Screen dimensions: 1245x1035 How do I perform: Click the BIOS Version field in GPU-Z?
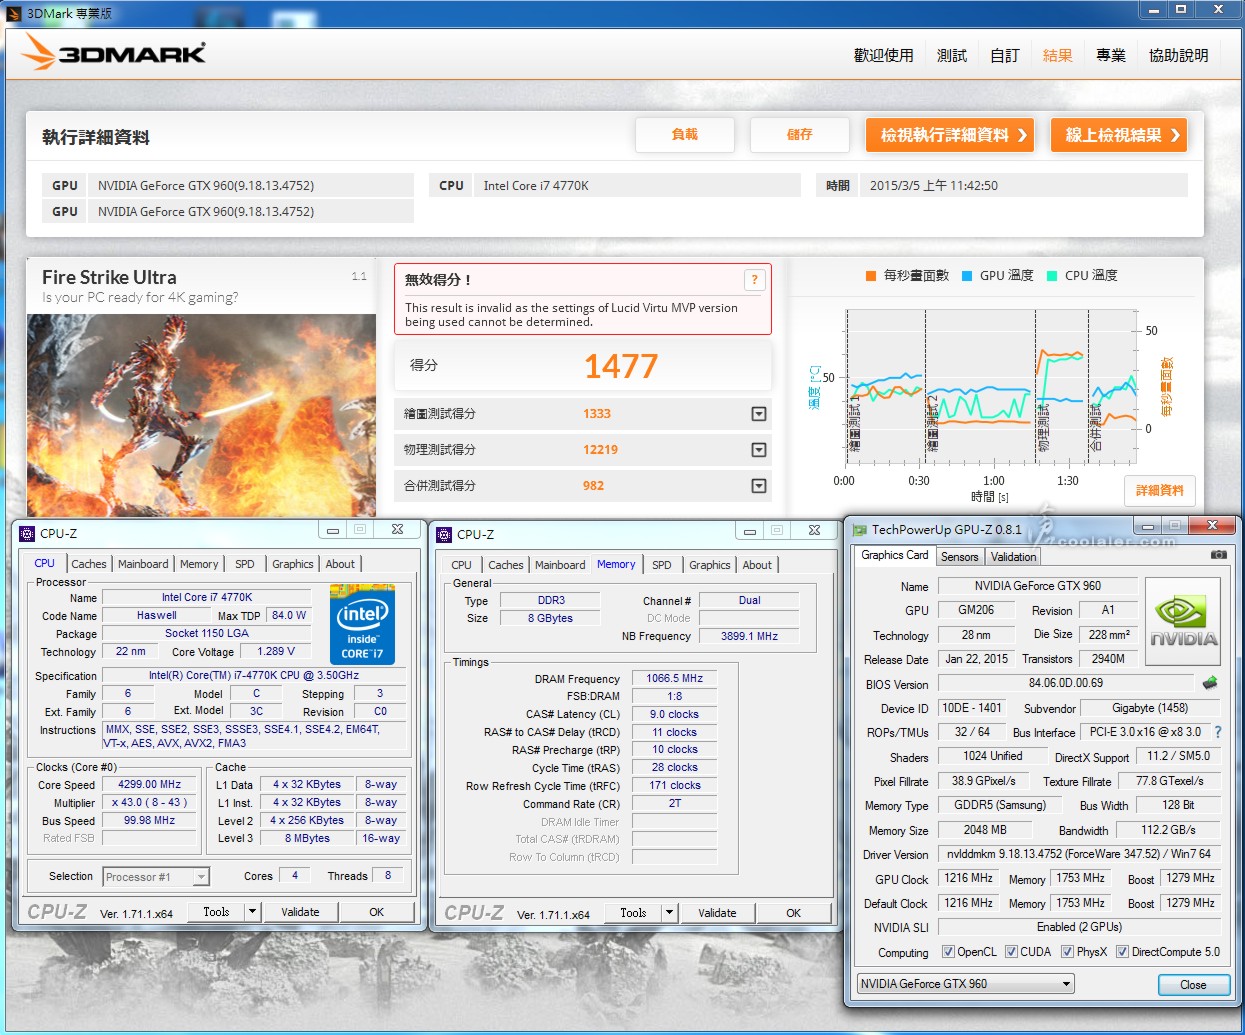point(1066,683)
